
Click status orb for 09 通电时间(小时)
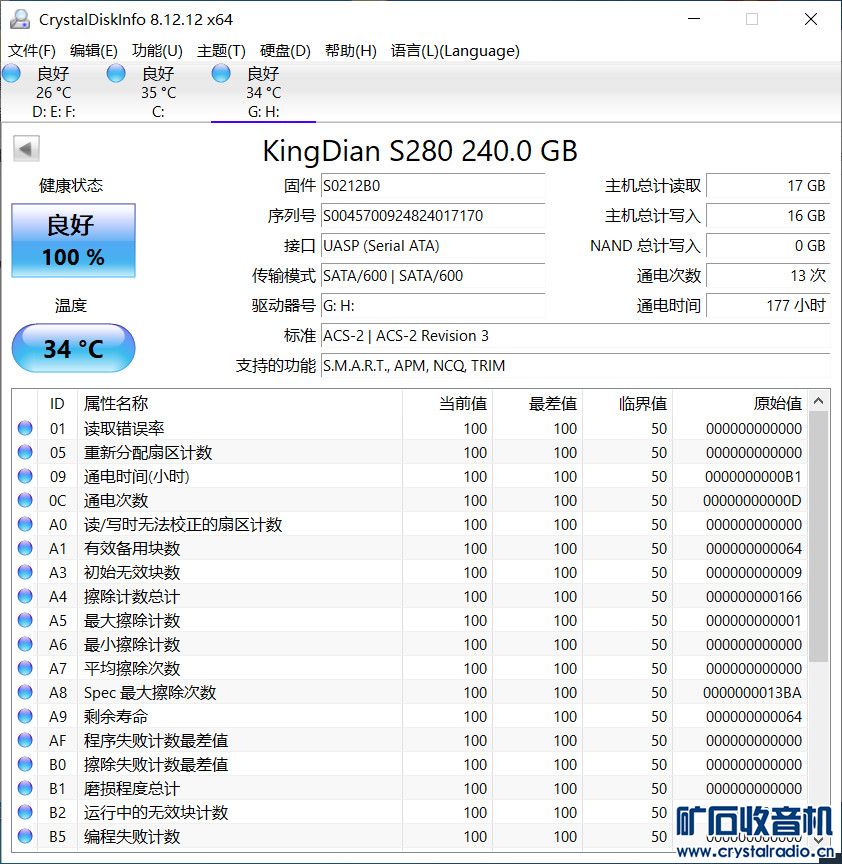(x=25, y=476)
